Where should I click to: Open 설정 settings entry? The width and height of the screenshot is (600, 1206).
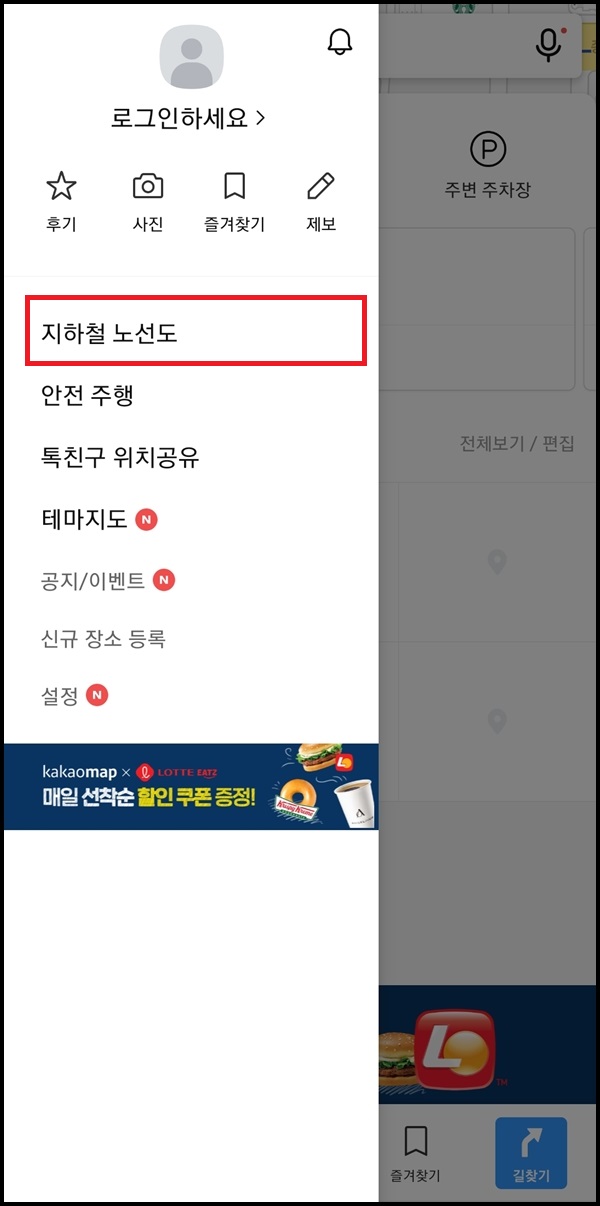pos(59,696)
